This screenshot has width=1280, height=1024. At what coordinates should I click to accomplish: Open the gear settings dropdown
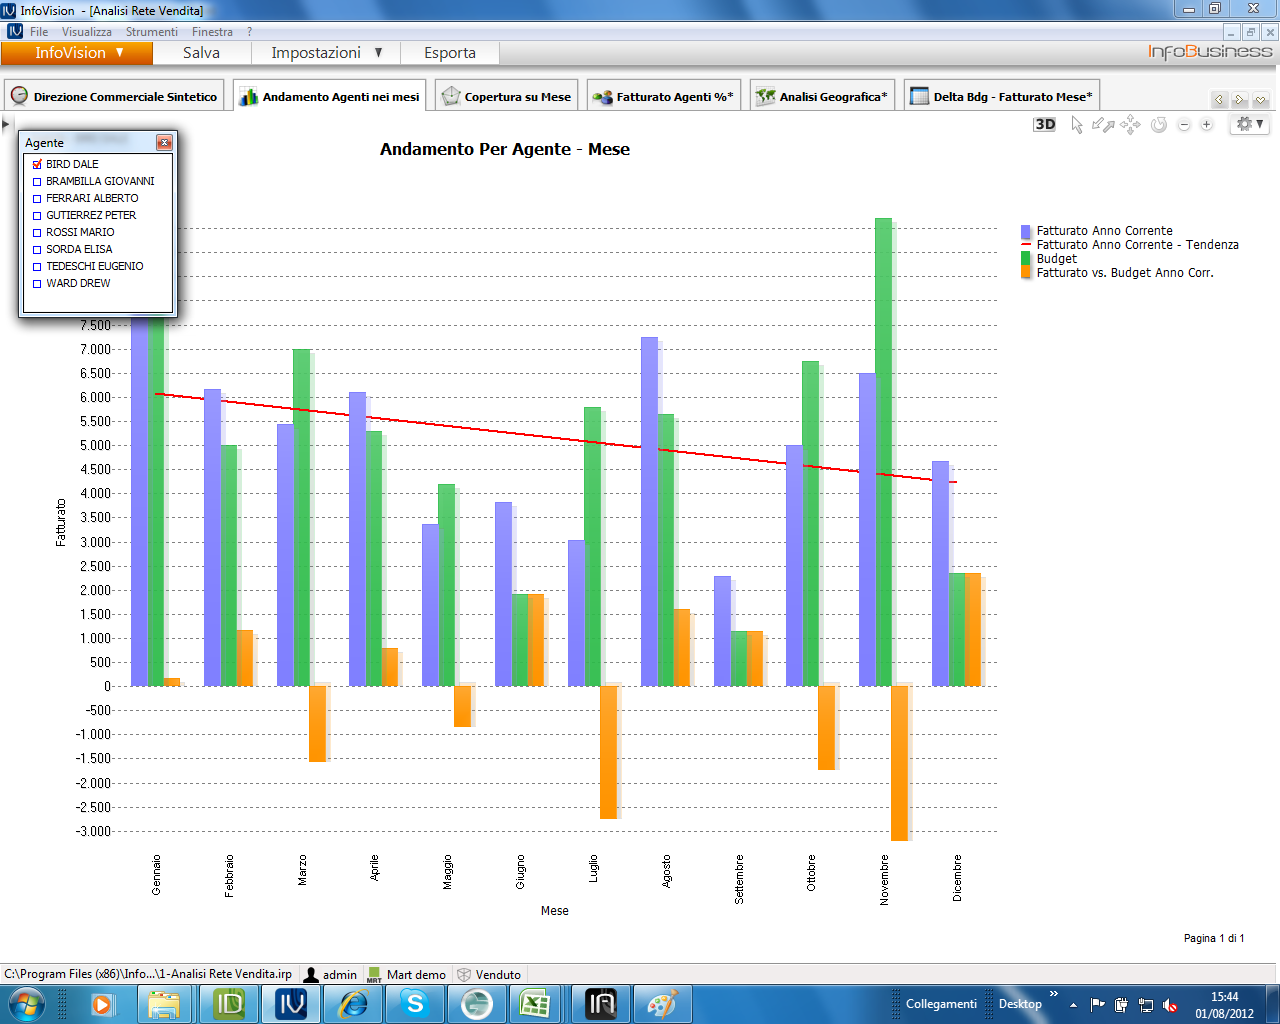1250,124
